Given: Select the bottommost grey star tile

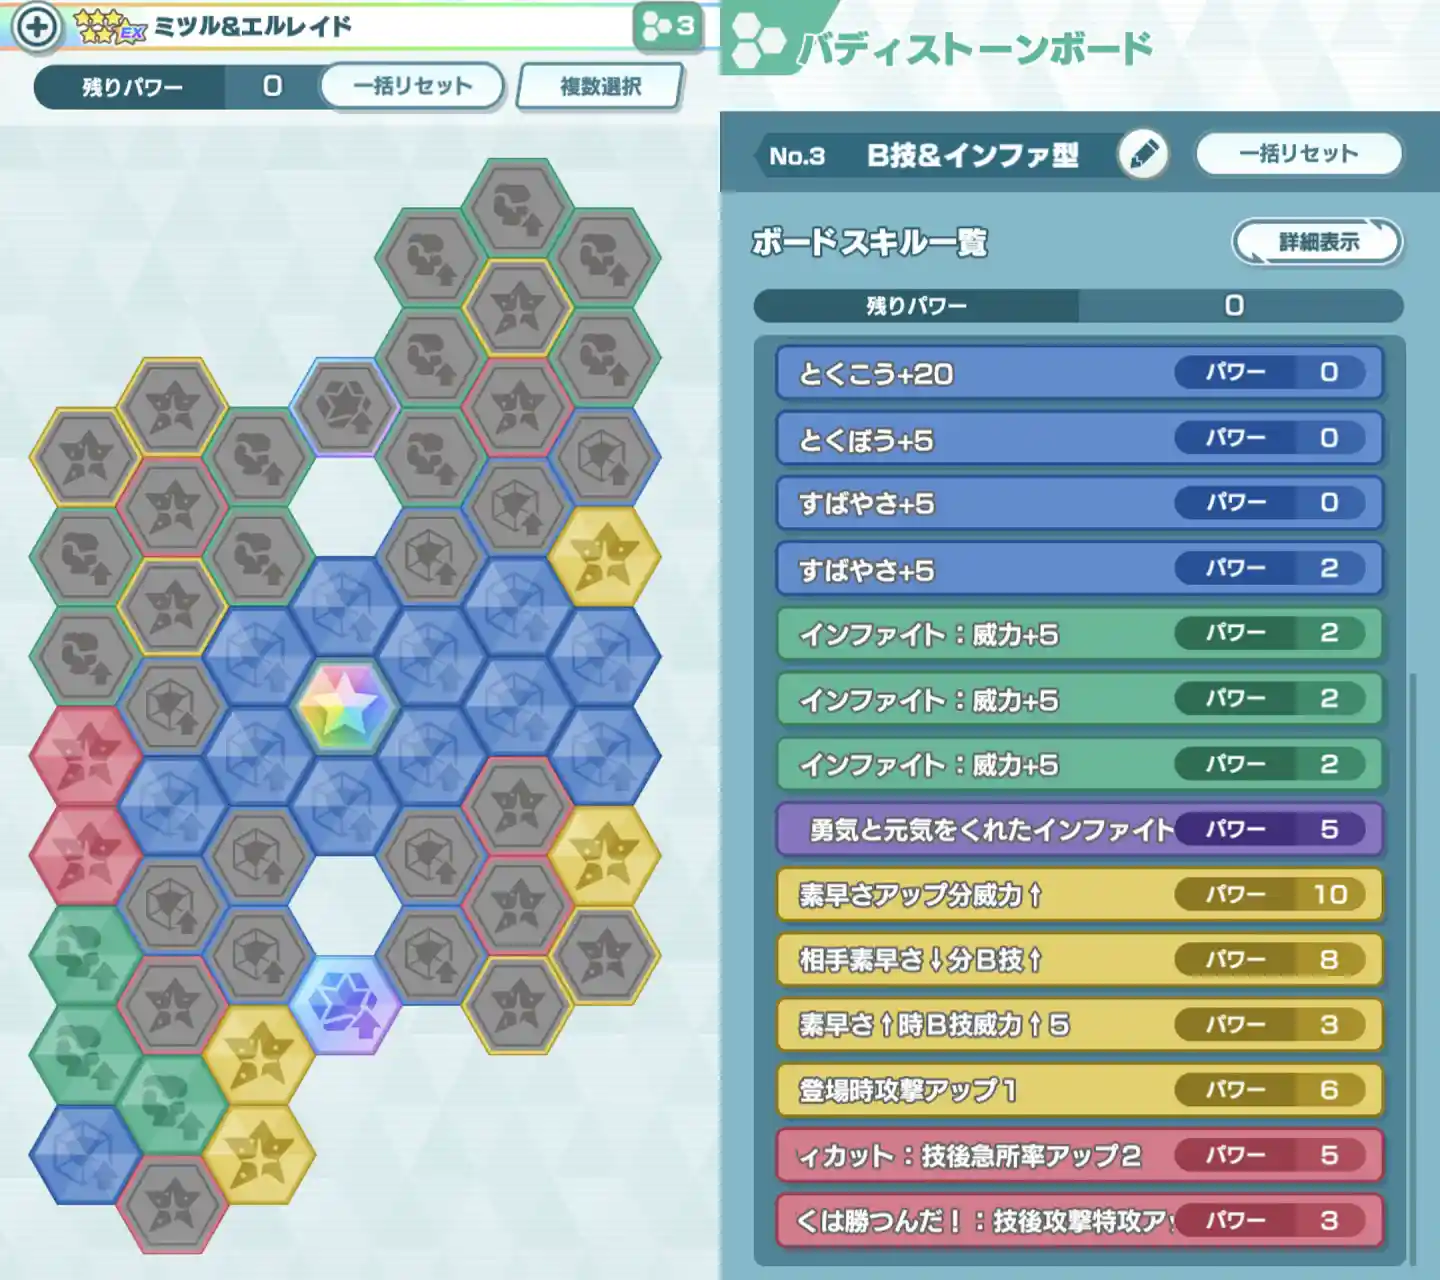Looking at the screenshot, I should coord(172,1205).
